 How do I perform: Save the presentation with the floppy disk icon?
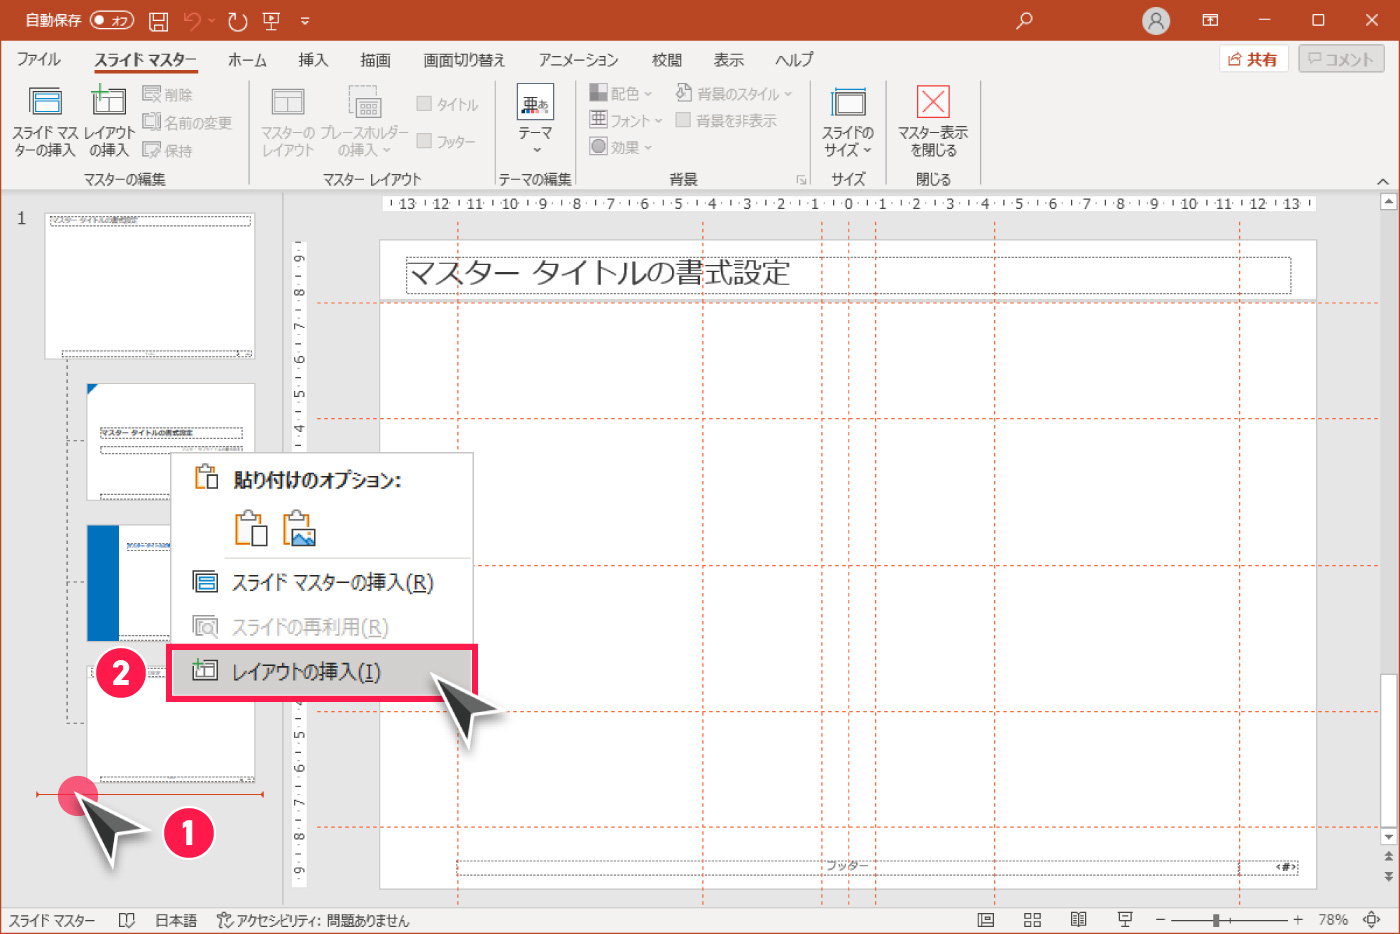coord(158,20)
